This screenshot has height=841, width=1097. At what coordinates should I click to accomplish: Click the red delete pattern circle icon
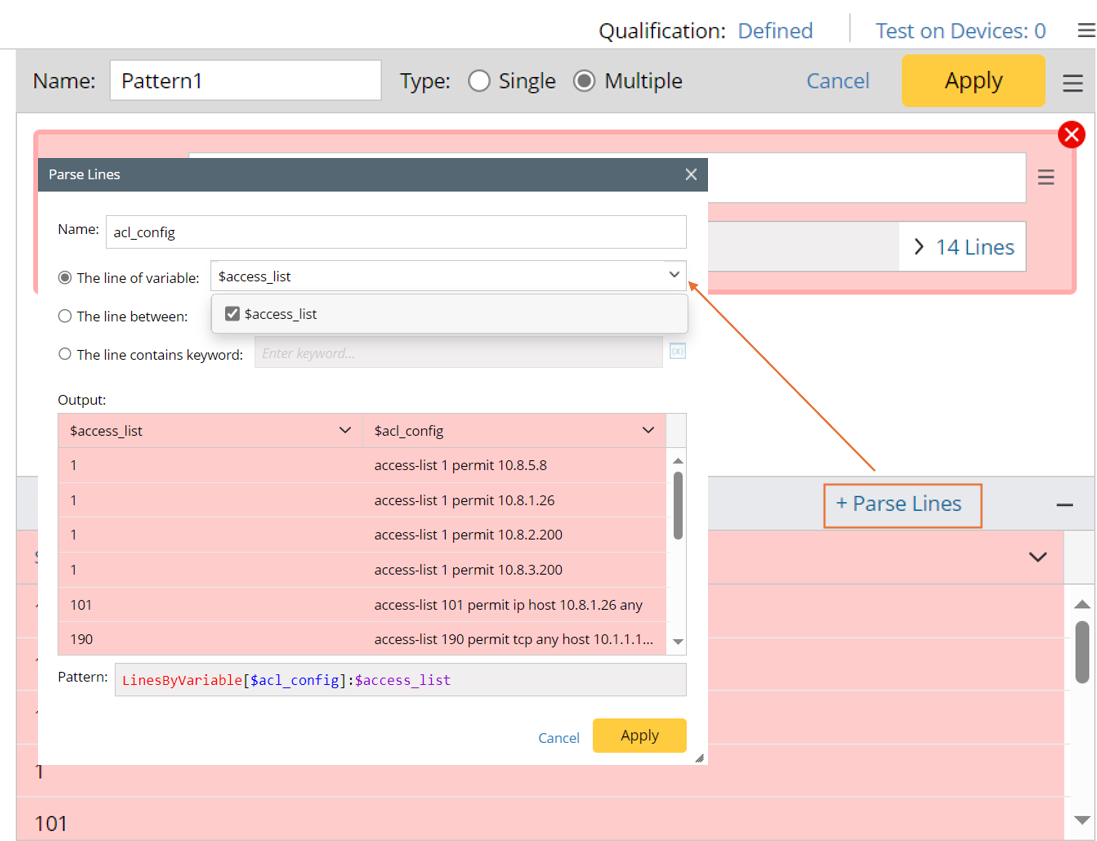pyautogui.click(x=1071, y=135)
